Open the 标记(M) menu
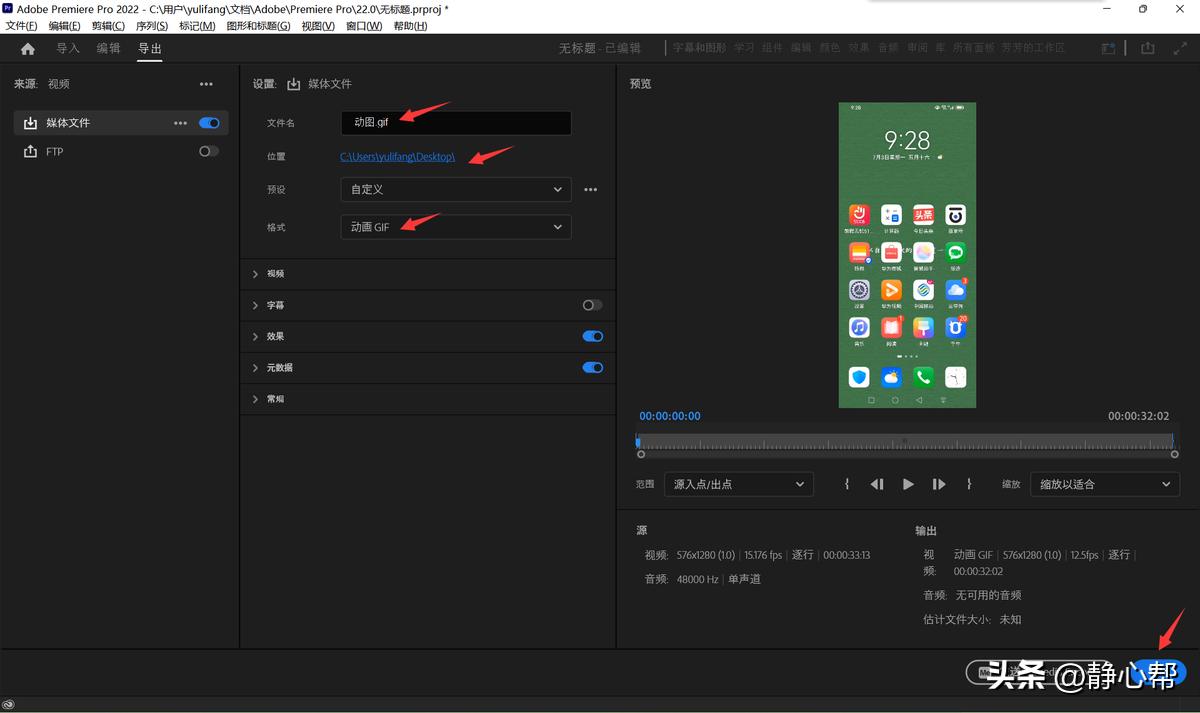 pyautogui.click(x=196, y=26)
